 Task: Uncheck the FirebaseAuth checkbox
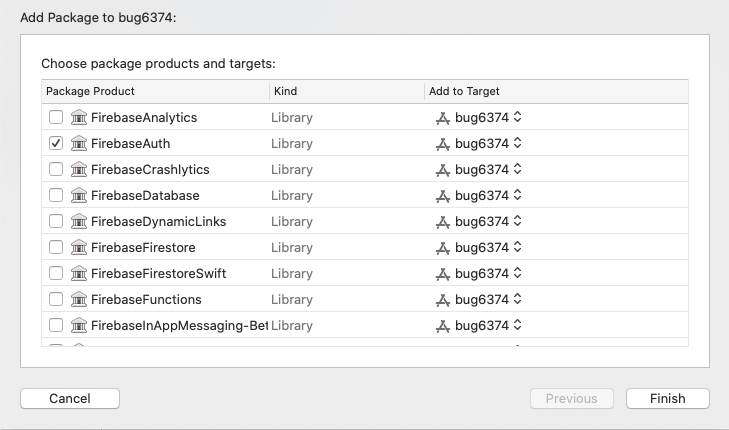click(x=56, y=143)
